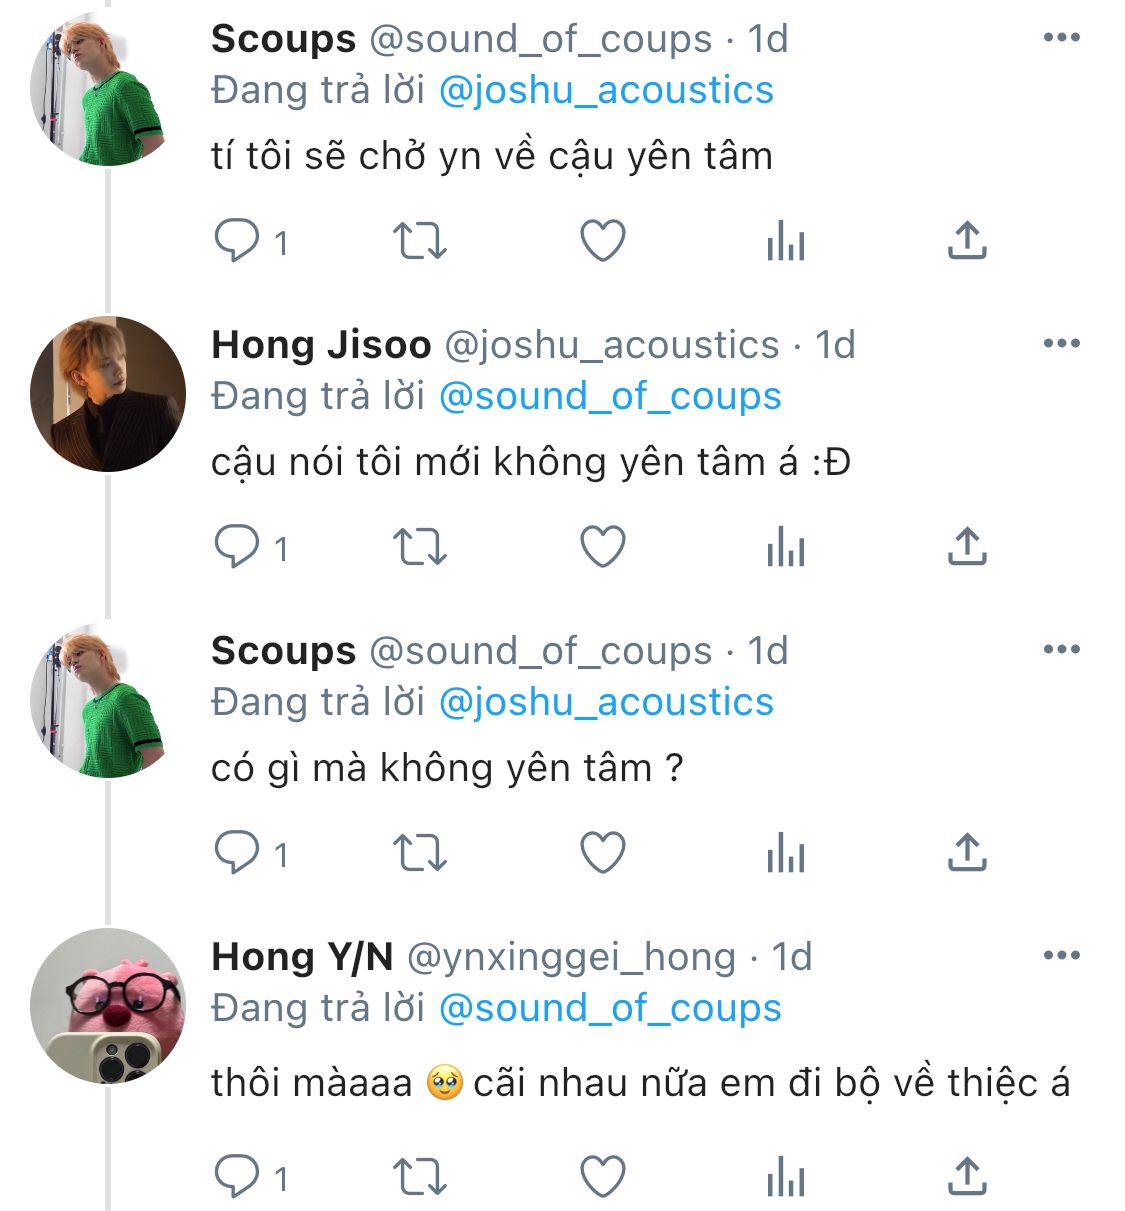Open @sound_of_coups mention in Hong Y/N's tweet
1125x1211 pixels.
point(610,1008)
